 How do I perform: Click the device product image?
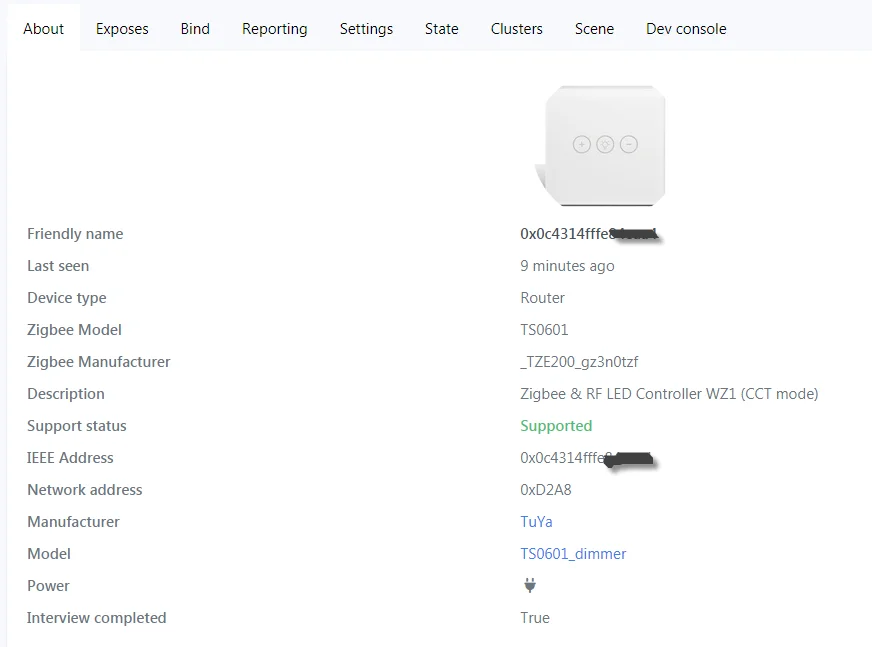tap(603, 144)
